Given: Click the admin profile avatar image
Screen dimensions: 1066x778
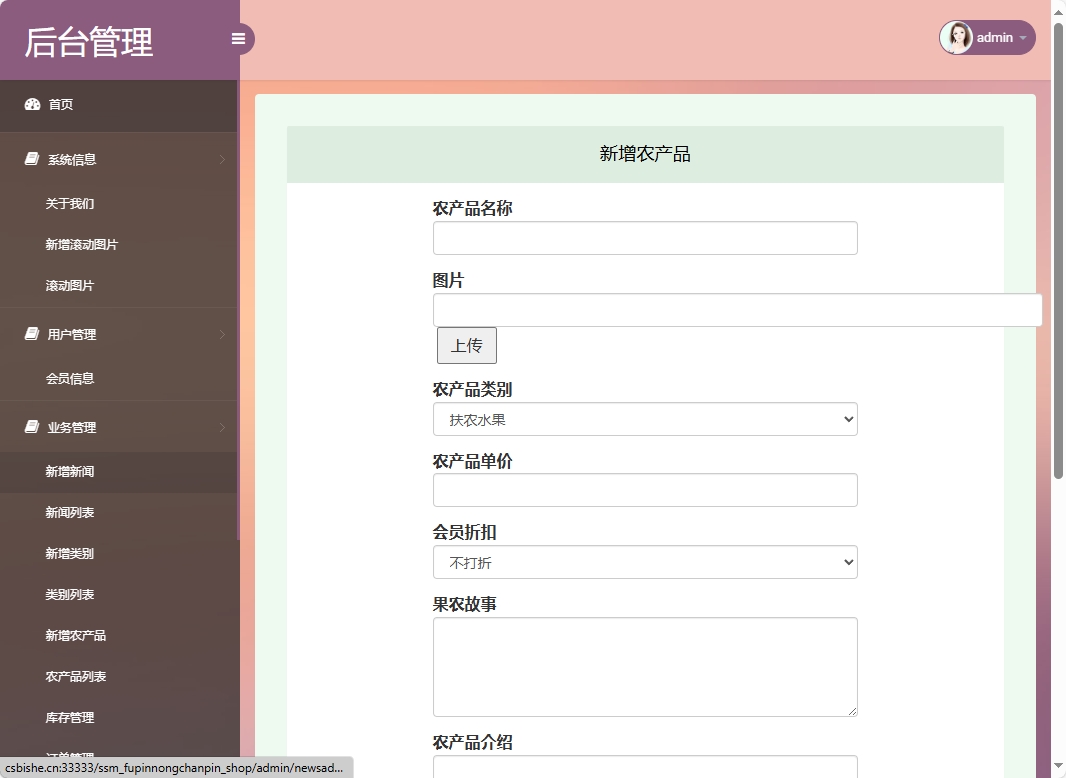Looking at the screenshot, I should pos(956,37).
